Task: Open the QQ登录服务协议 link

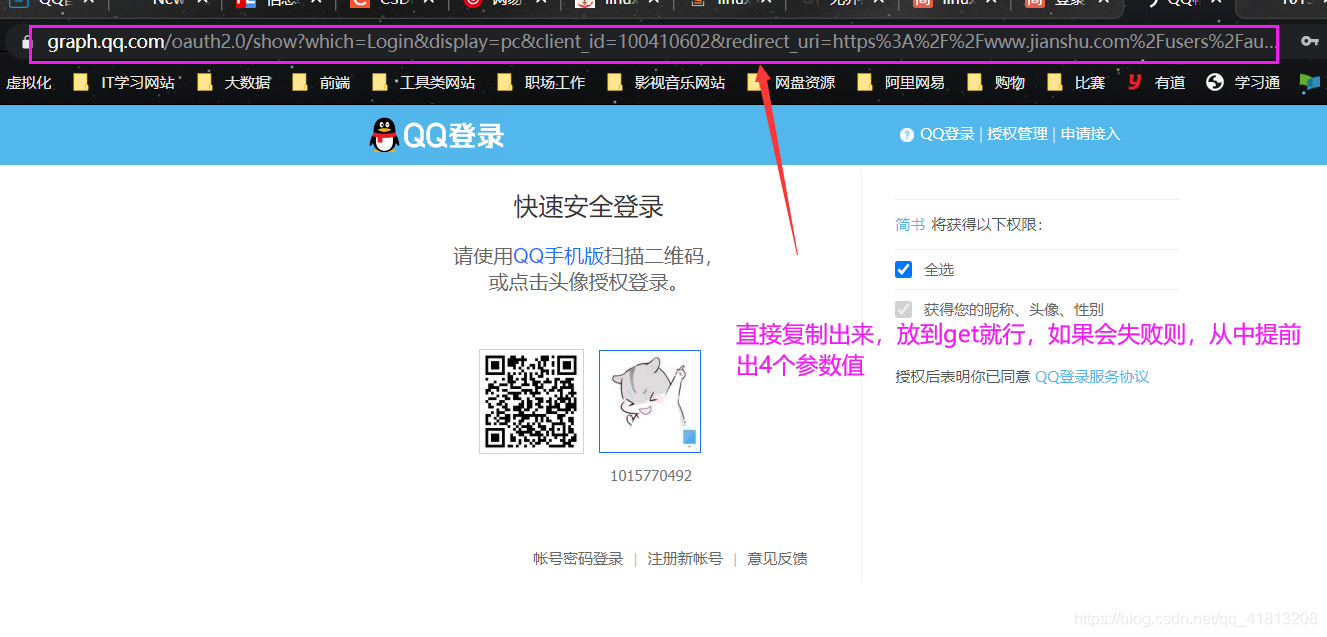Action: click(x=1092, y=377)
